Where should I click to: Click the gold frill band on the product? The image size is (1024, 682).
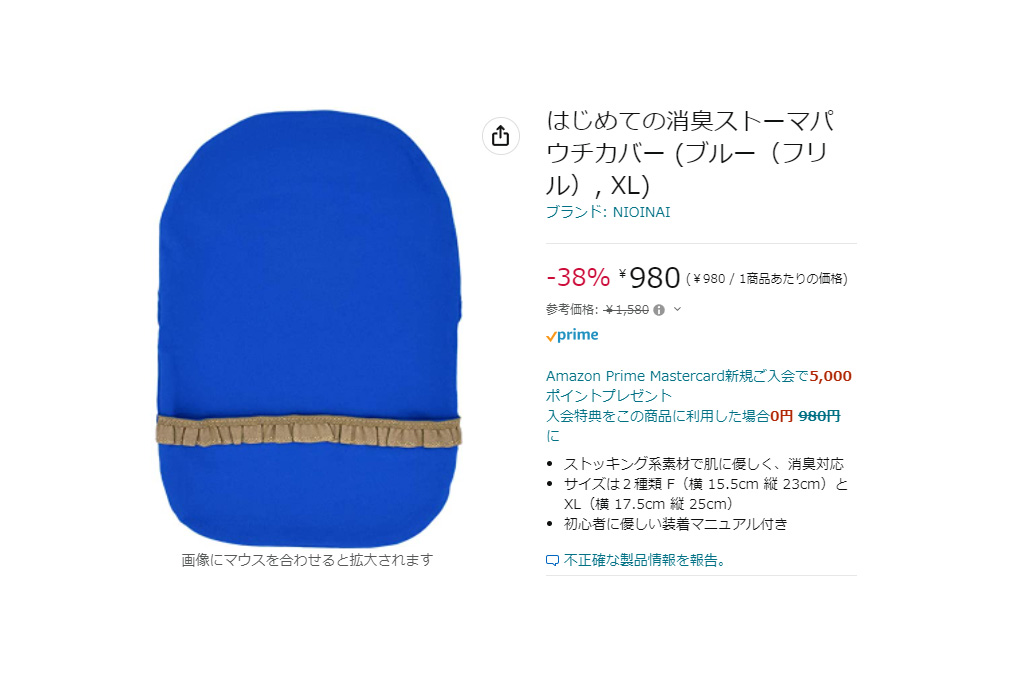(309, 430)
